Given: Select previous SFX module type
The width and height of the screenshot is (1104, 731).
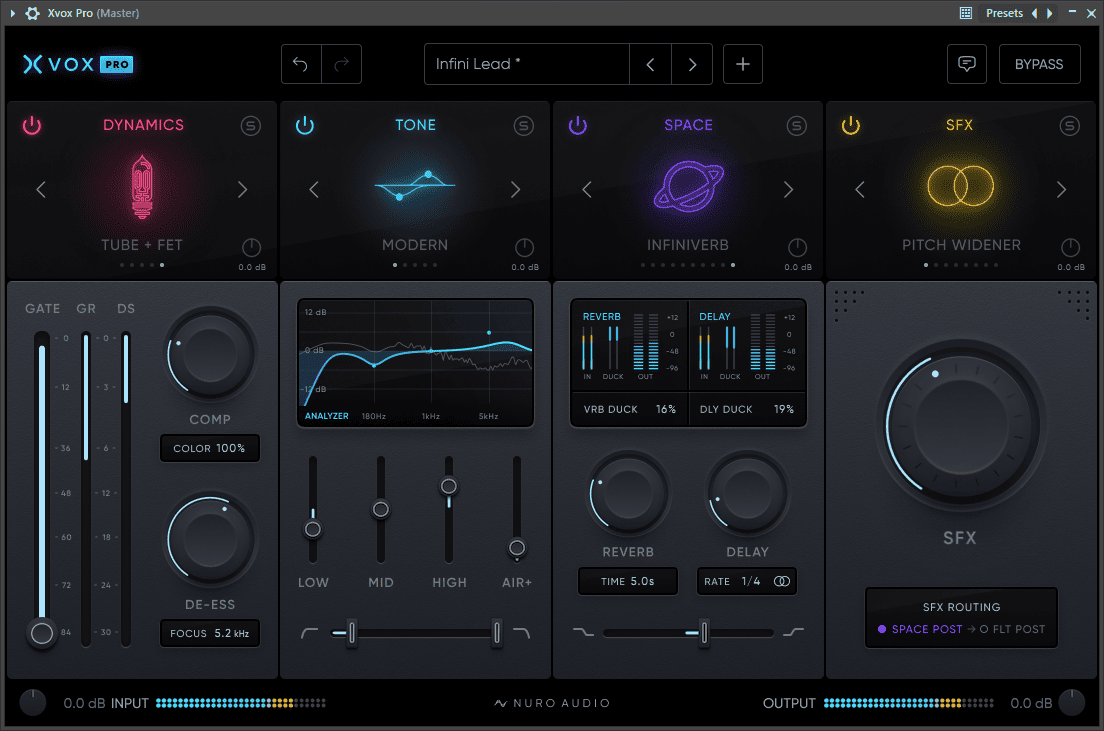Looking at the screenshot, I should (860, 189).
